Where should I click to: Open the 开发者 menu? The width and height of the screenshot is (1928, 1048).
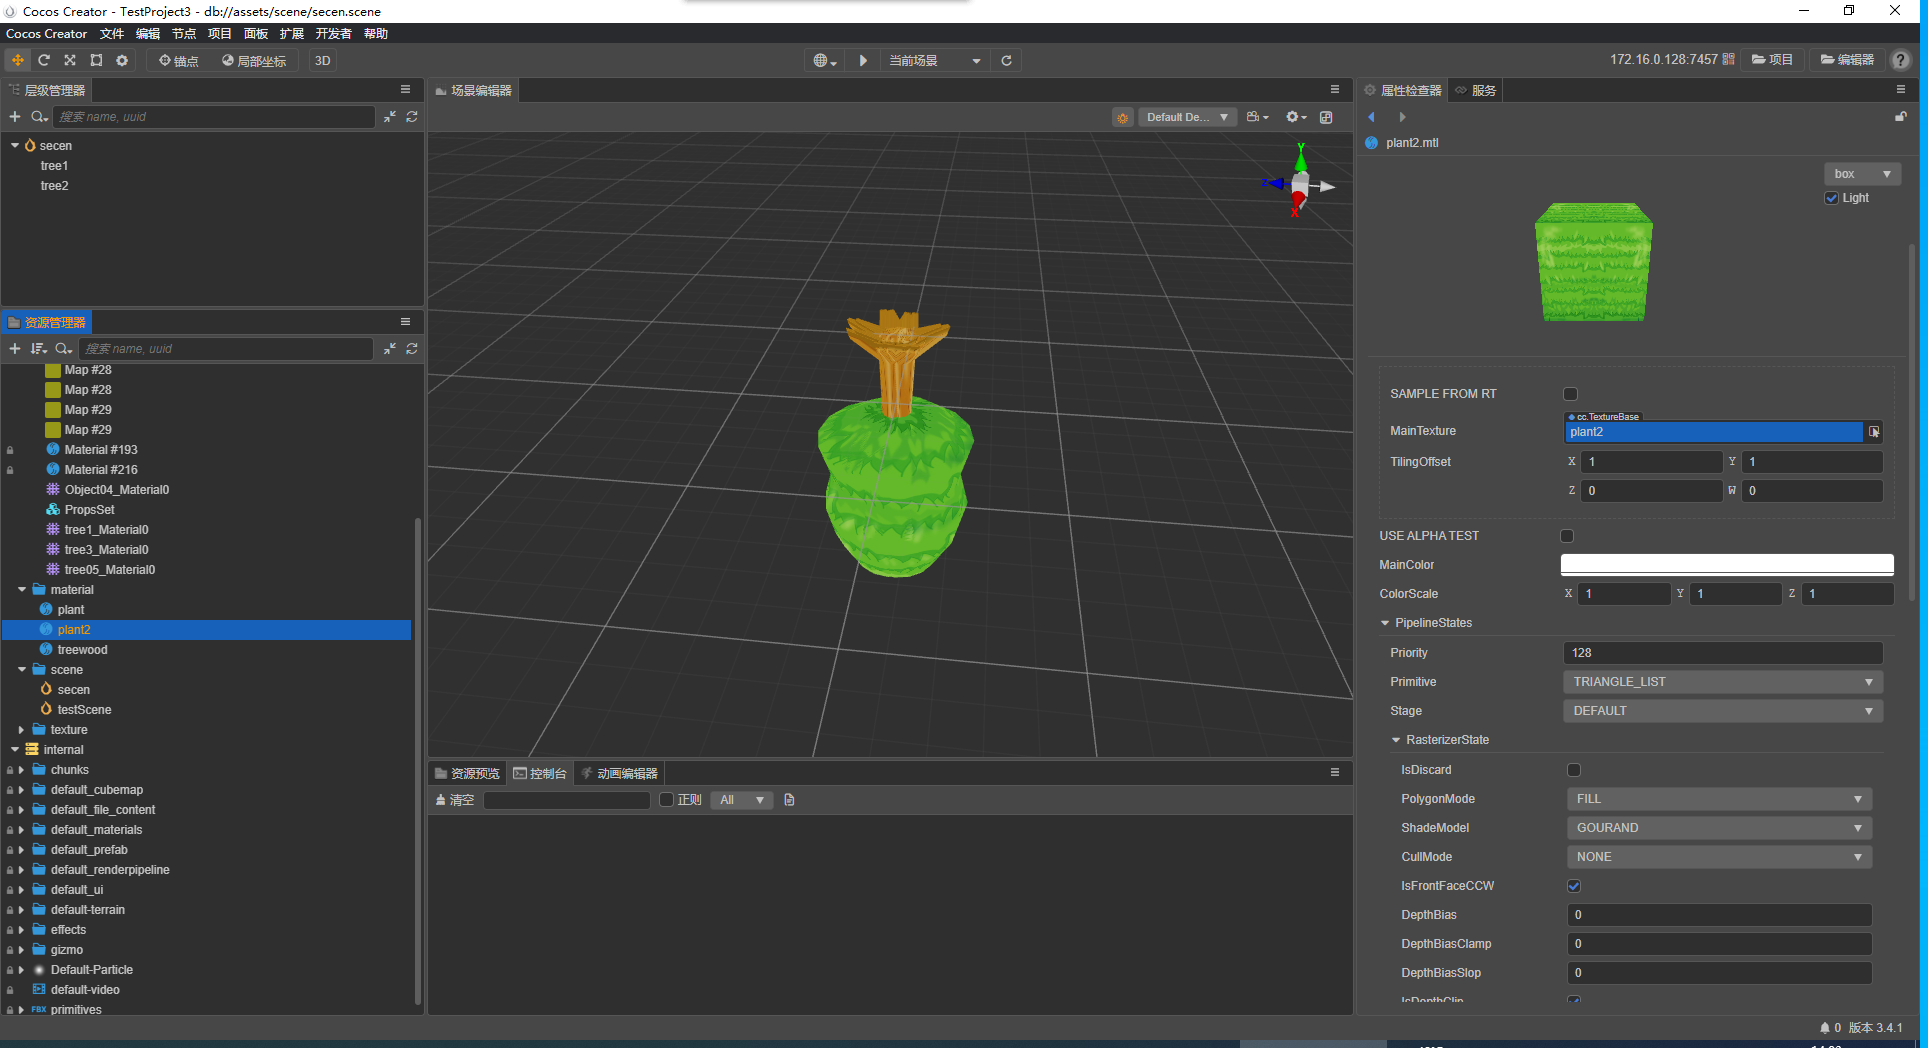tap(334, 34)
